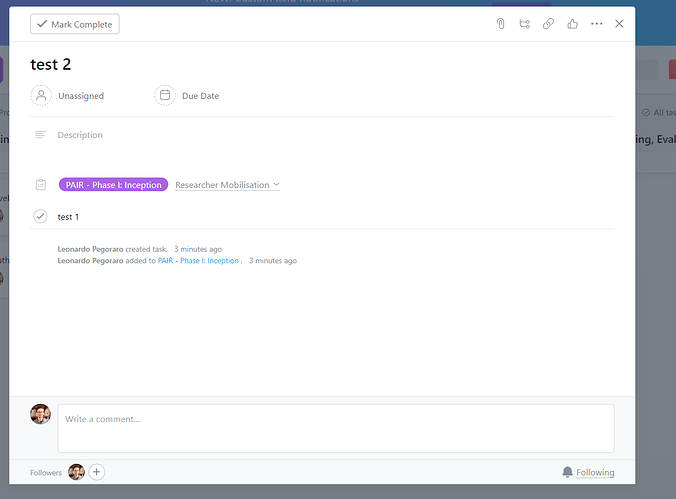
Task: Click the follower avatar next to Followers
Action: pos(76,472)
